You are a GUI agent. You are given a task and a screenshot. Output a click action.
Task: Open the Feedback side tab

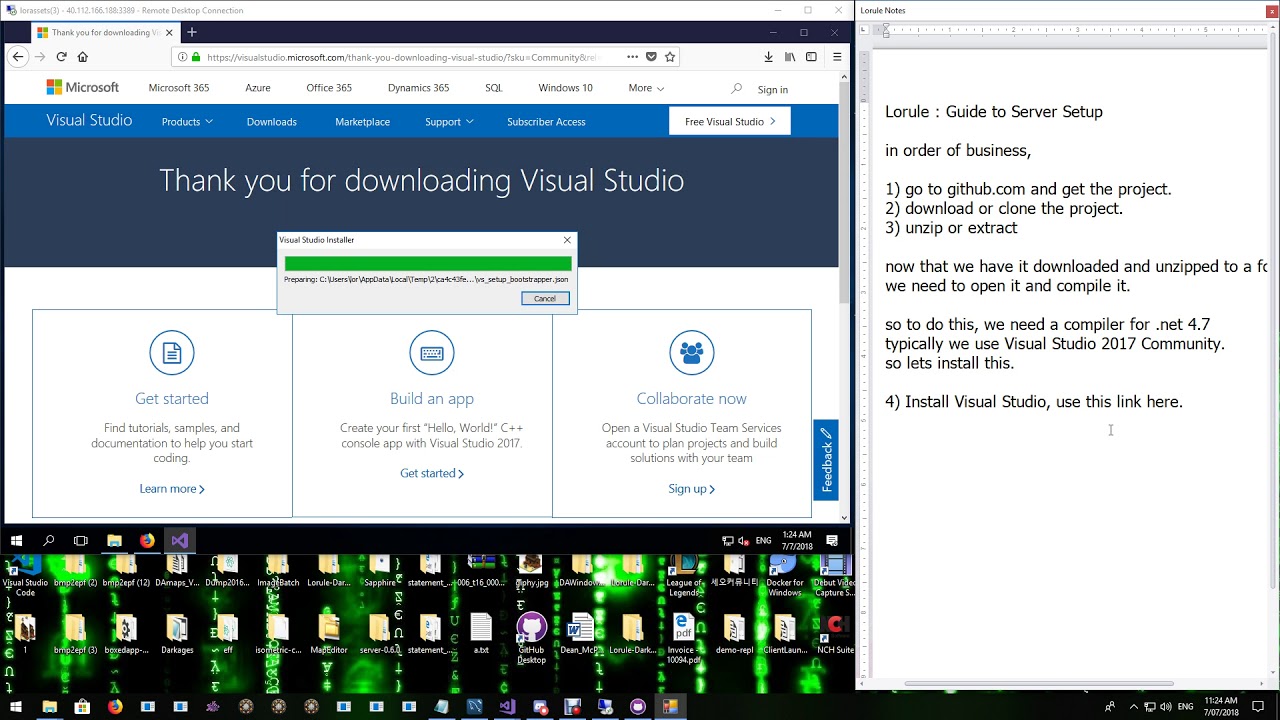(x=826, y=460)
